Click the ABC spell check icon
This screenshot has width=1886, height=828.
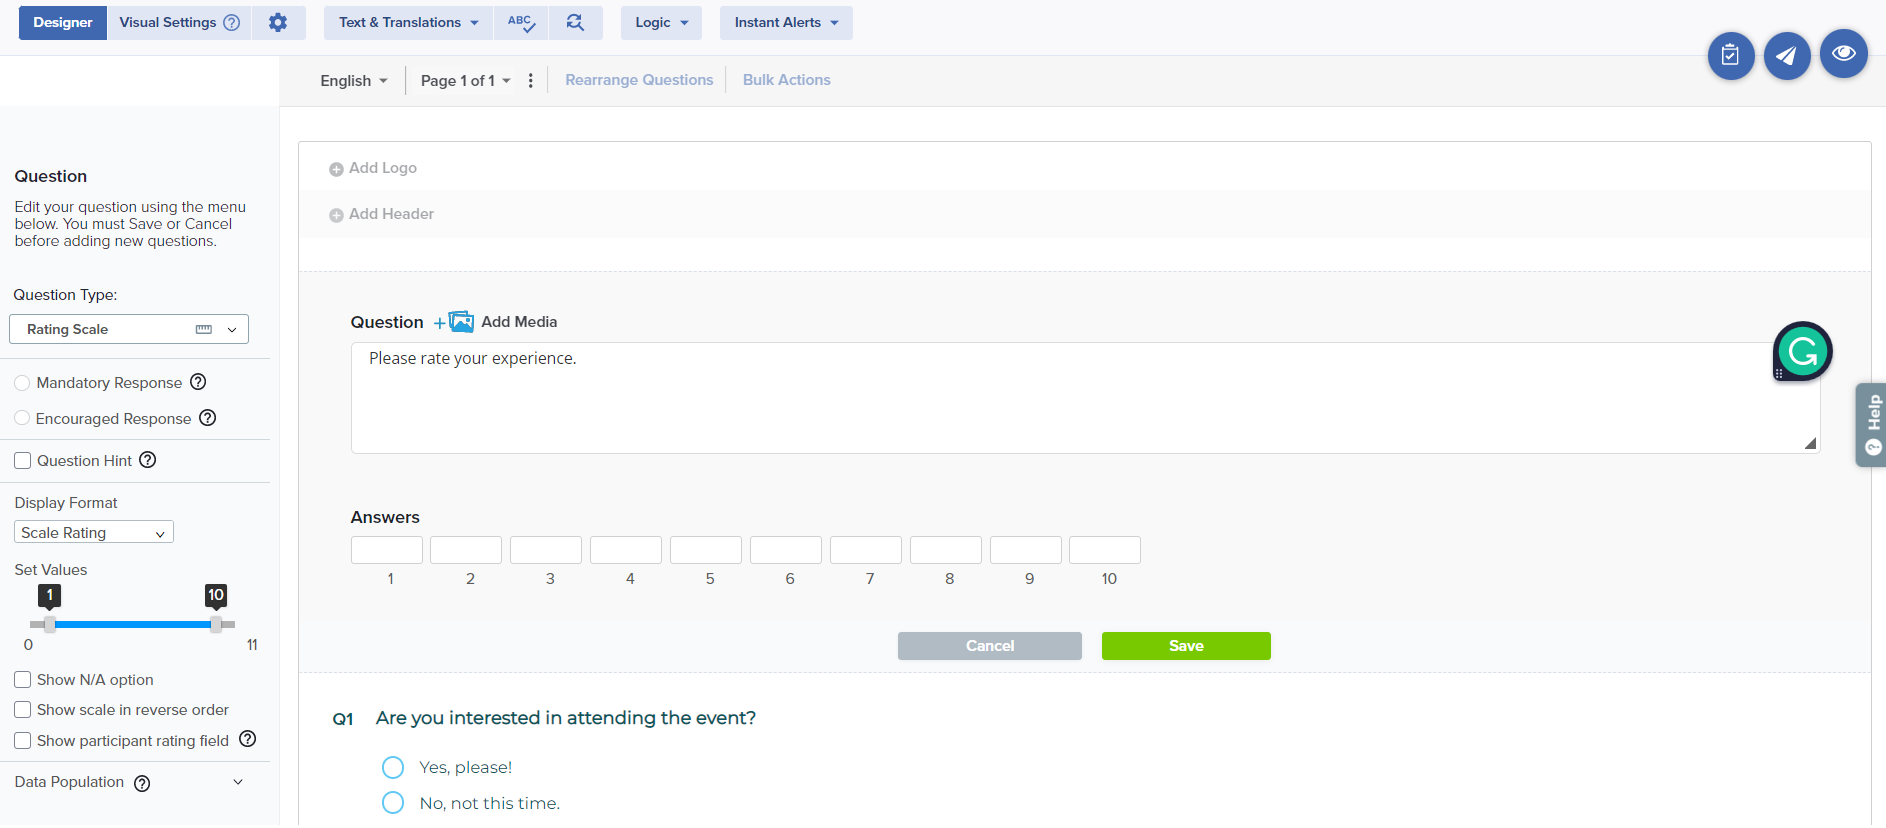[521, 23]
